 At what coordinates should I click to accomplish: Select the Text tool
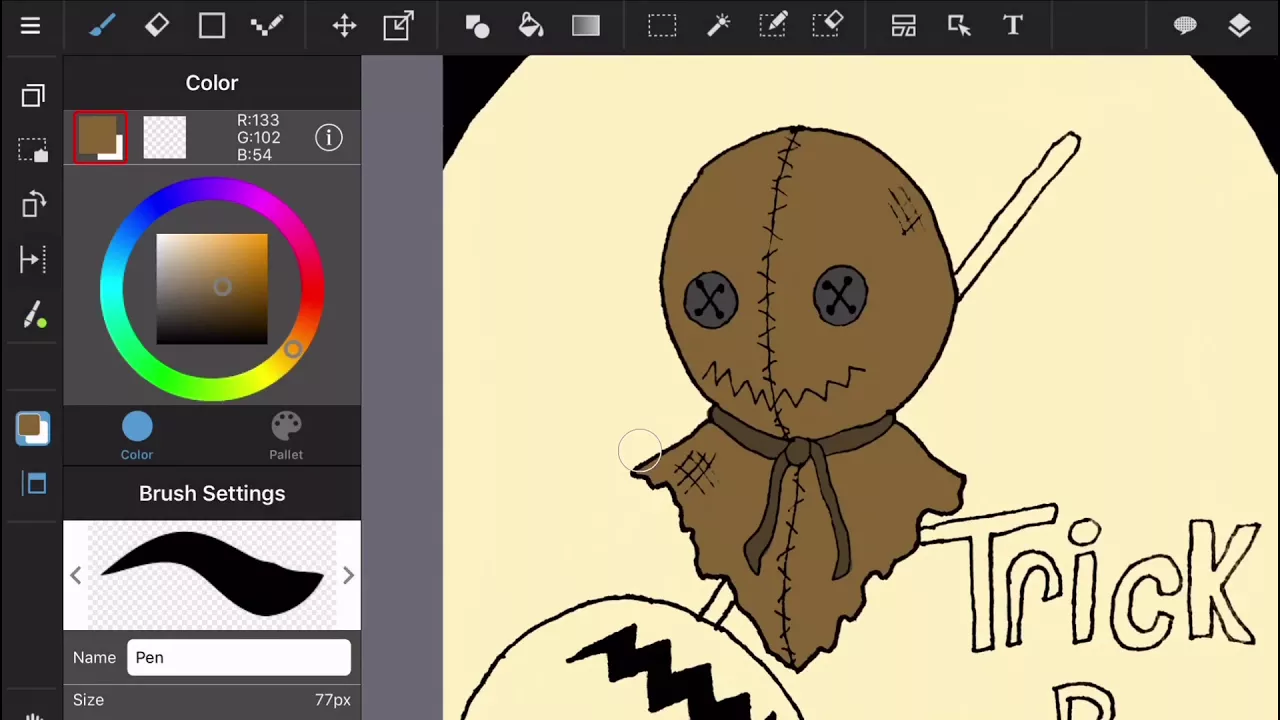coord(1013,26)
